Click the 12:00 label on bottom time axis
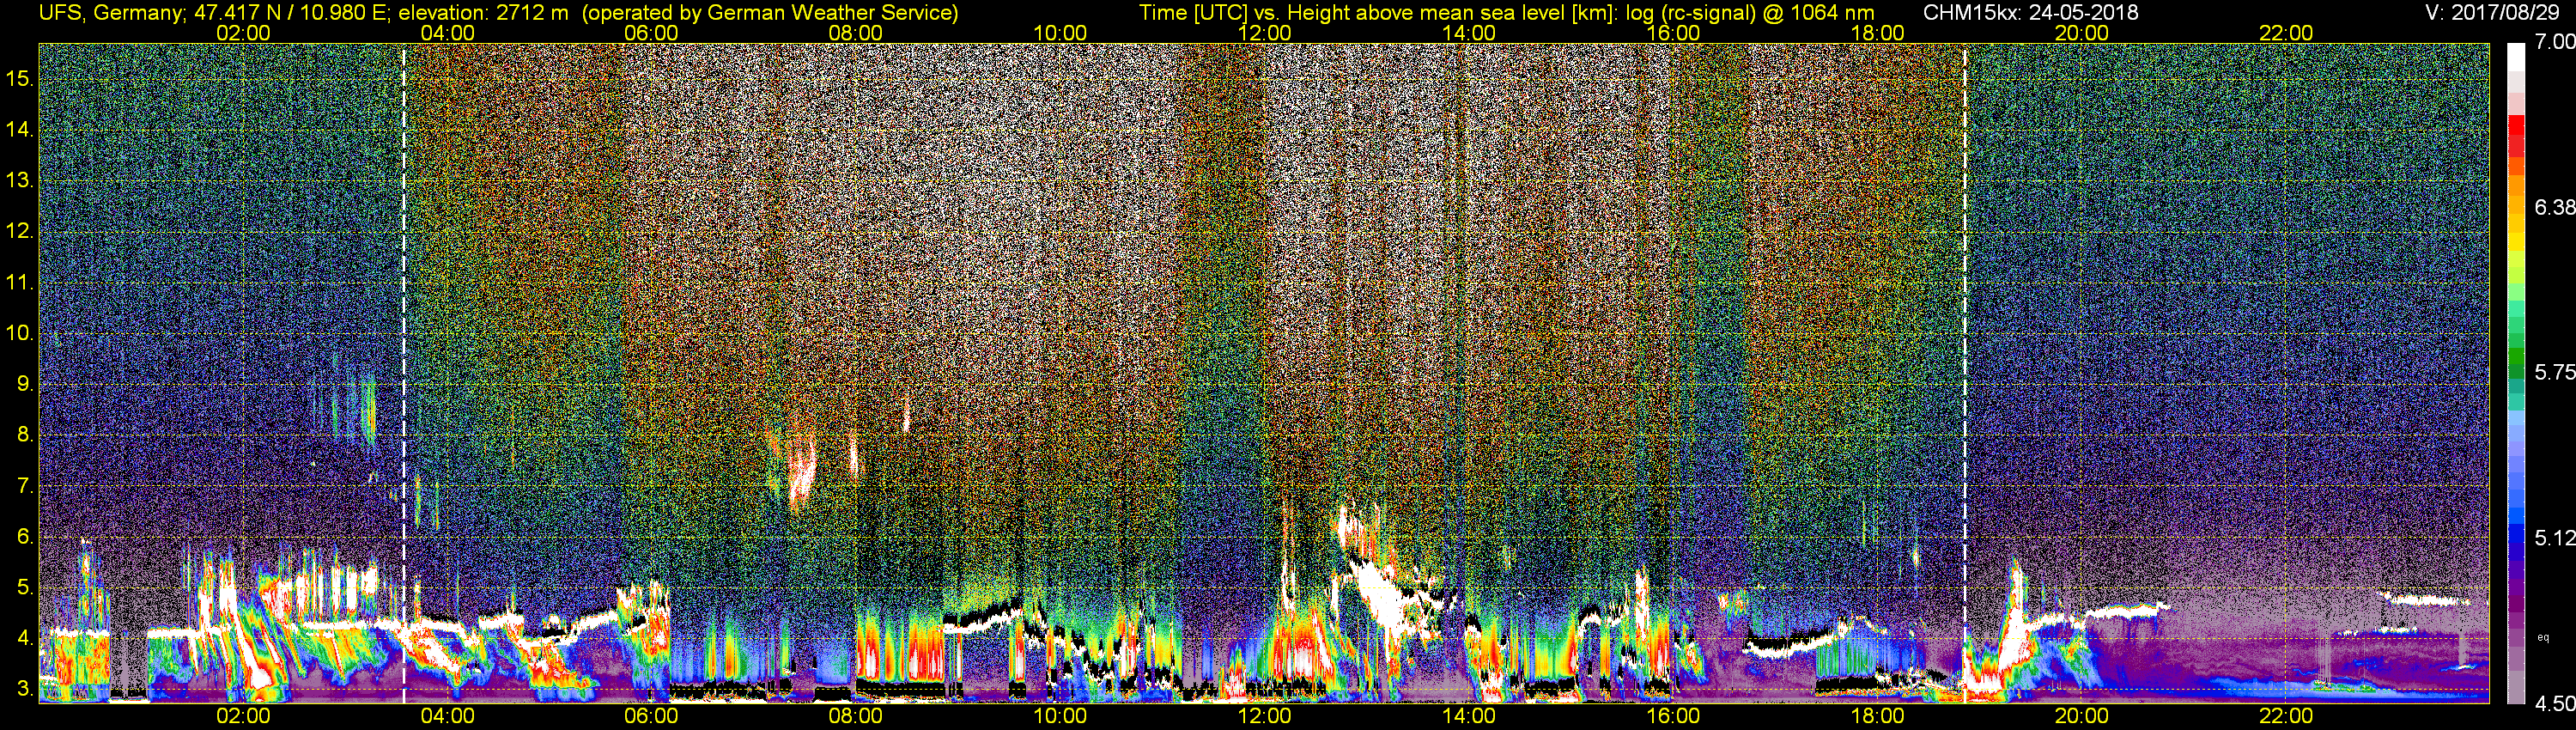The width and height of the screenshot is (2576, 730). click(1264, 716)
